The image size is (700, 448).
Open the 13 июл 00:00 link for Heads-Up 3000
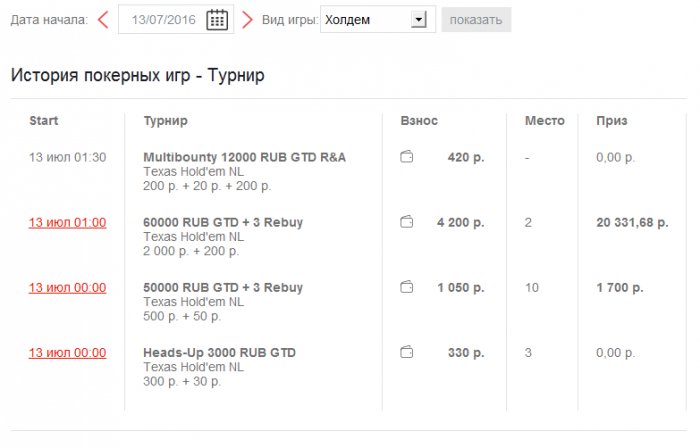tap(67, 353)
